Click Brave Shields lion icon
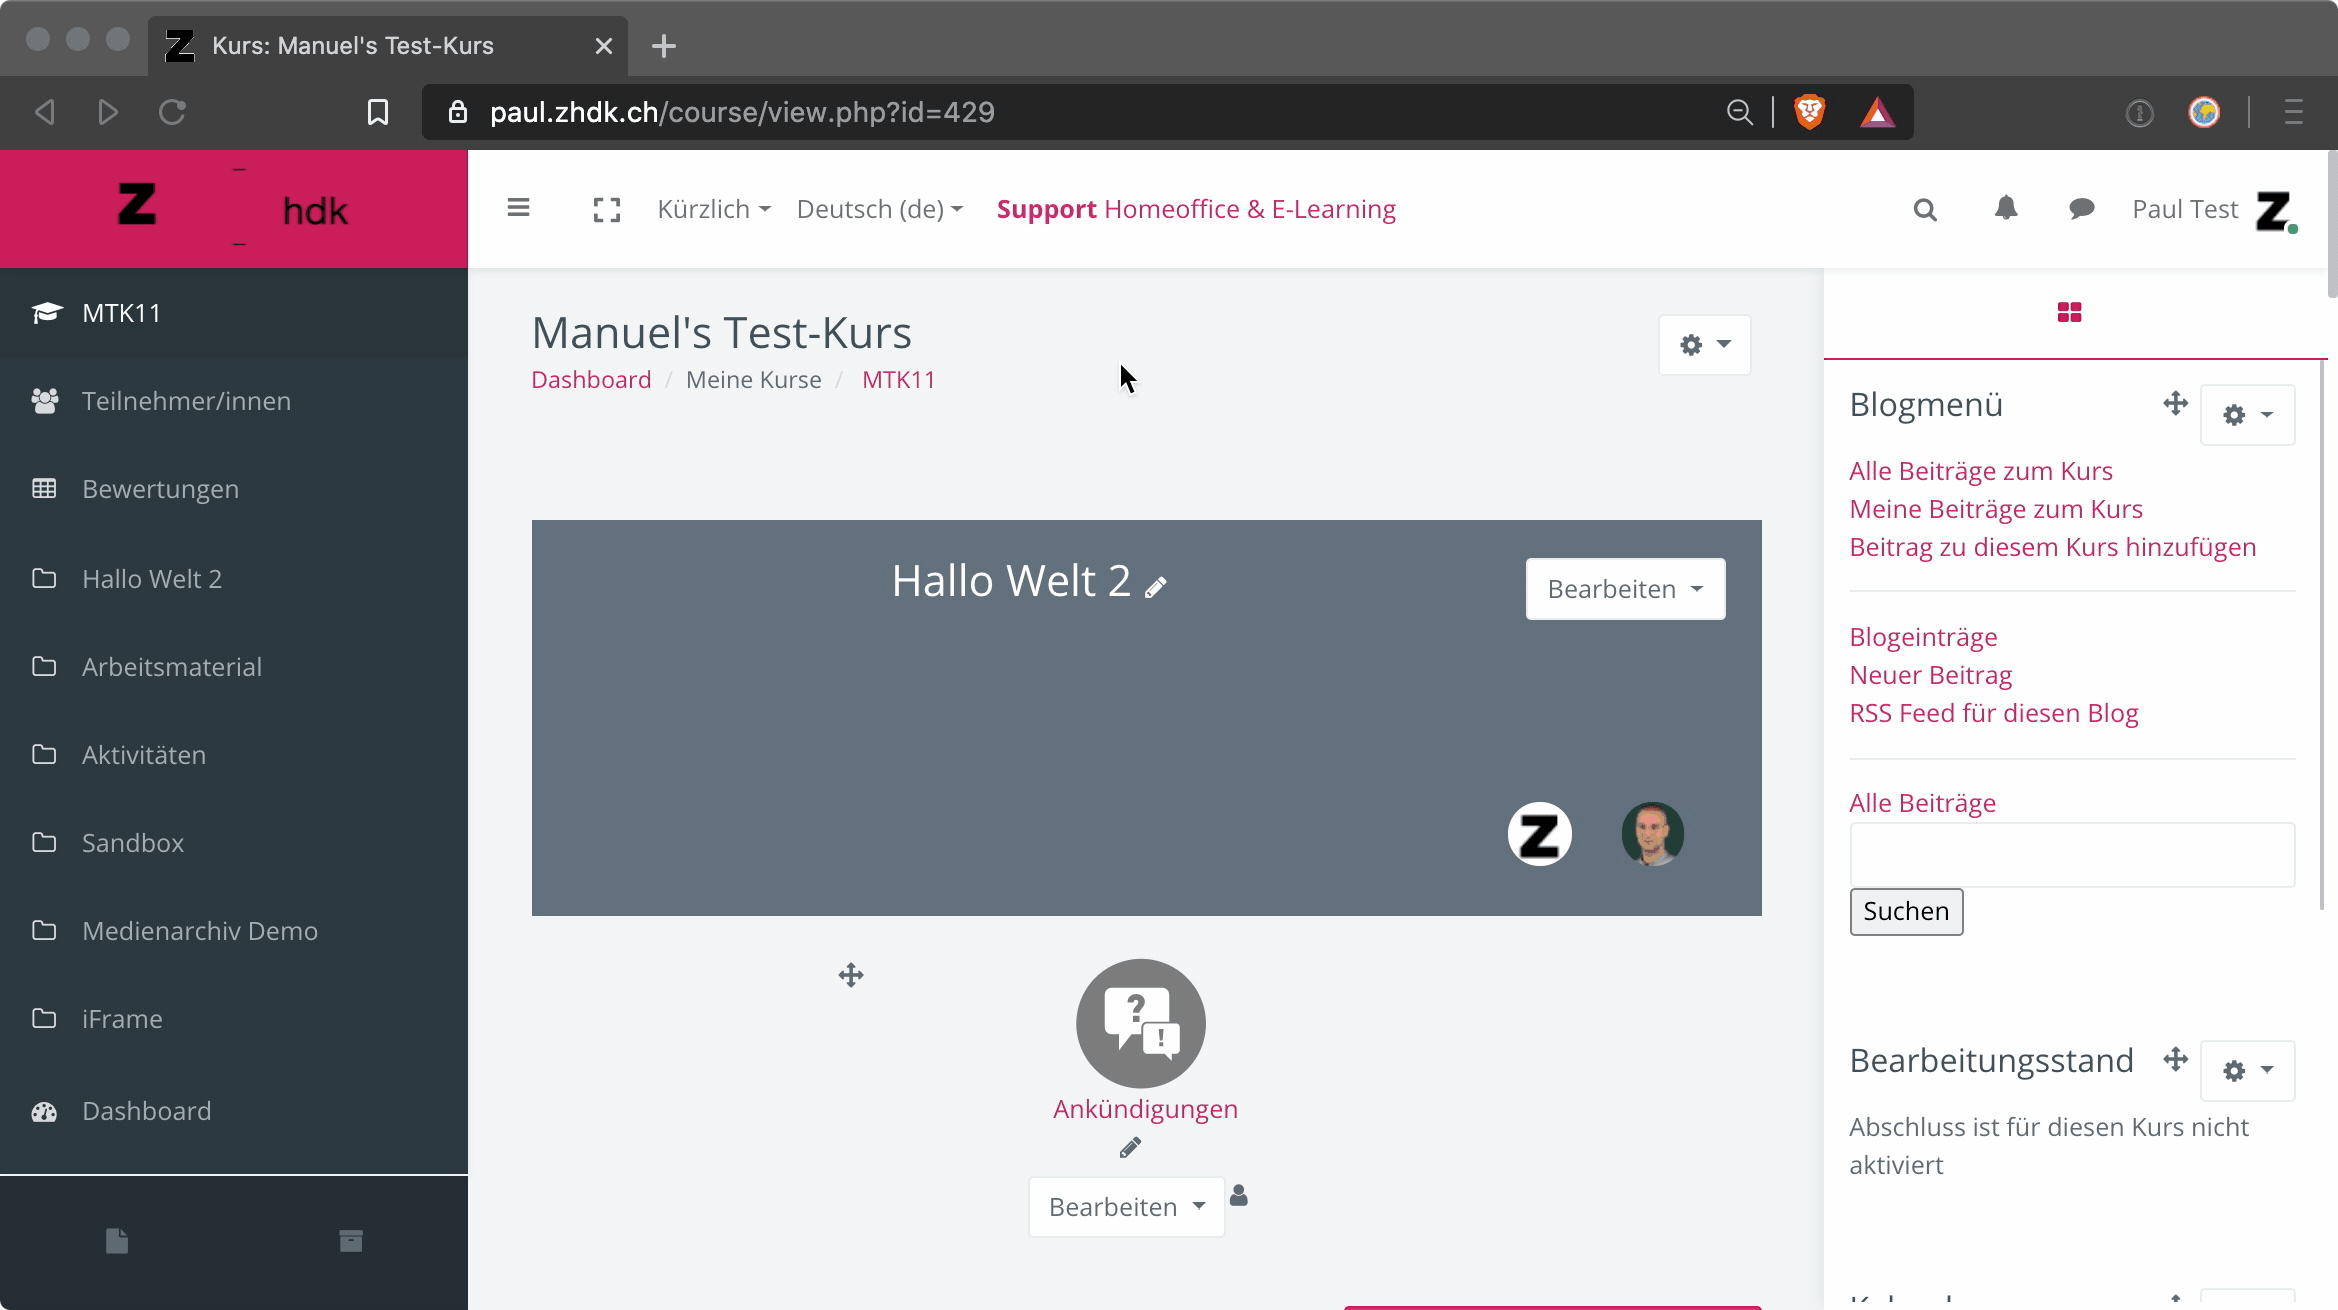The height and width of the screenshot is (1310, 2338). 1809,112
